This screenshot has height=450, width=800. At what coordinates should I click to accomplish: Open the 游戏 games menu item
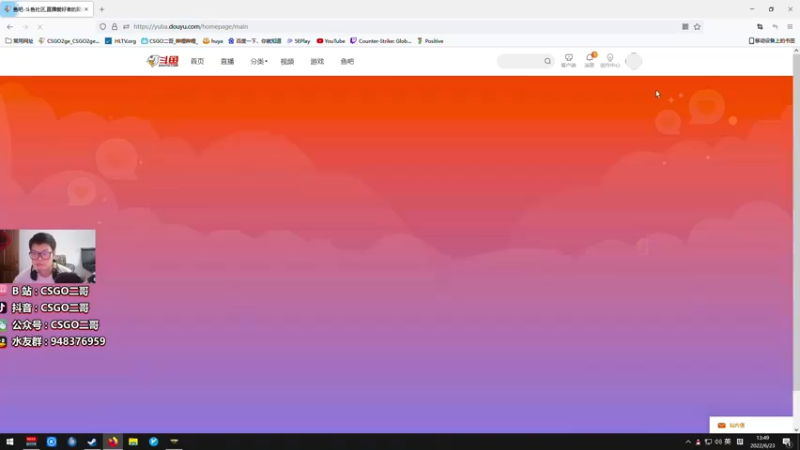pyautogui.click(x=317, y=61)
